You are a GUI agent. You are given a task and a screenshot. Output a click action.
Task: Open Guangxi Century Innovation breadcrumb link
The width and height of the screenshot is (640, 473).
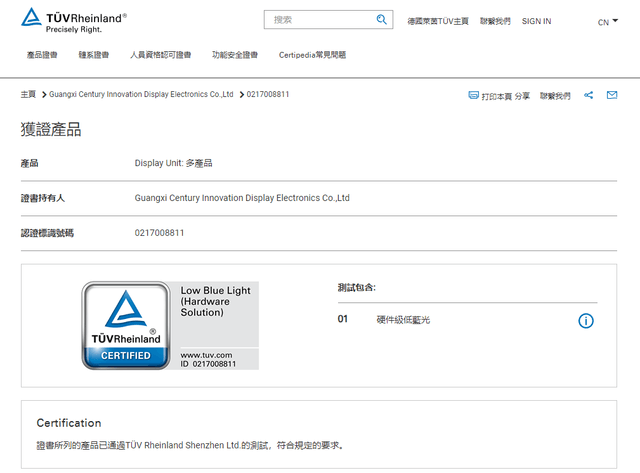141,94
